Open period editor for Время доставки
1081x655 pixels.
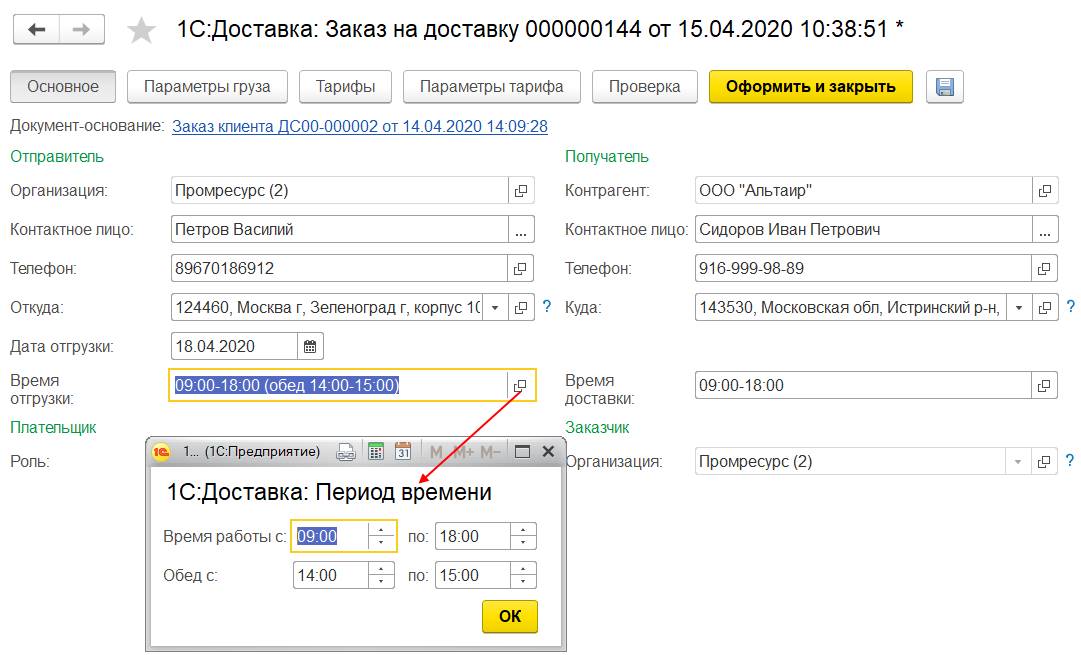click(1045, 385)
